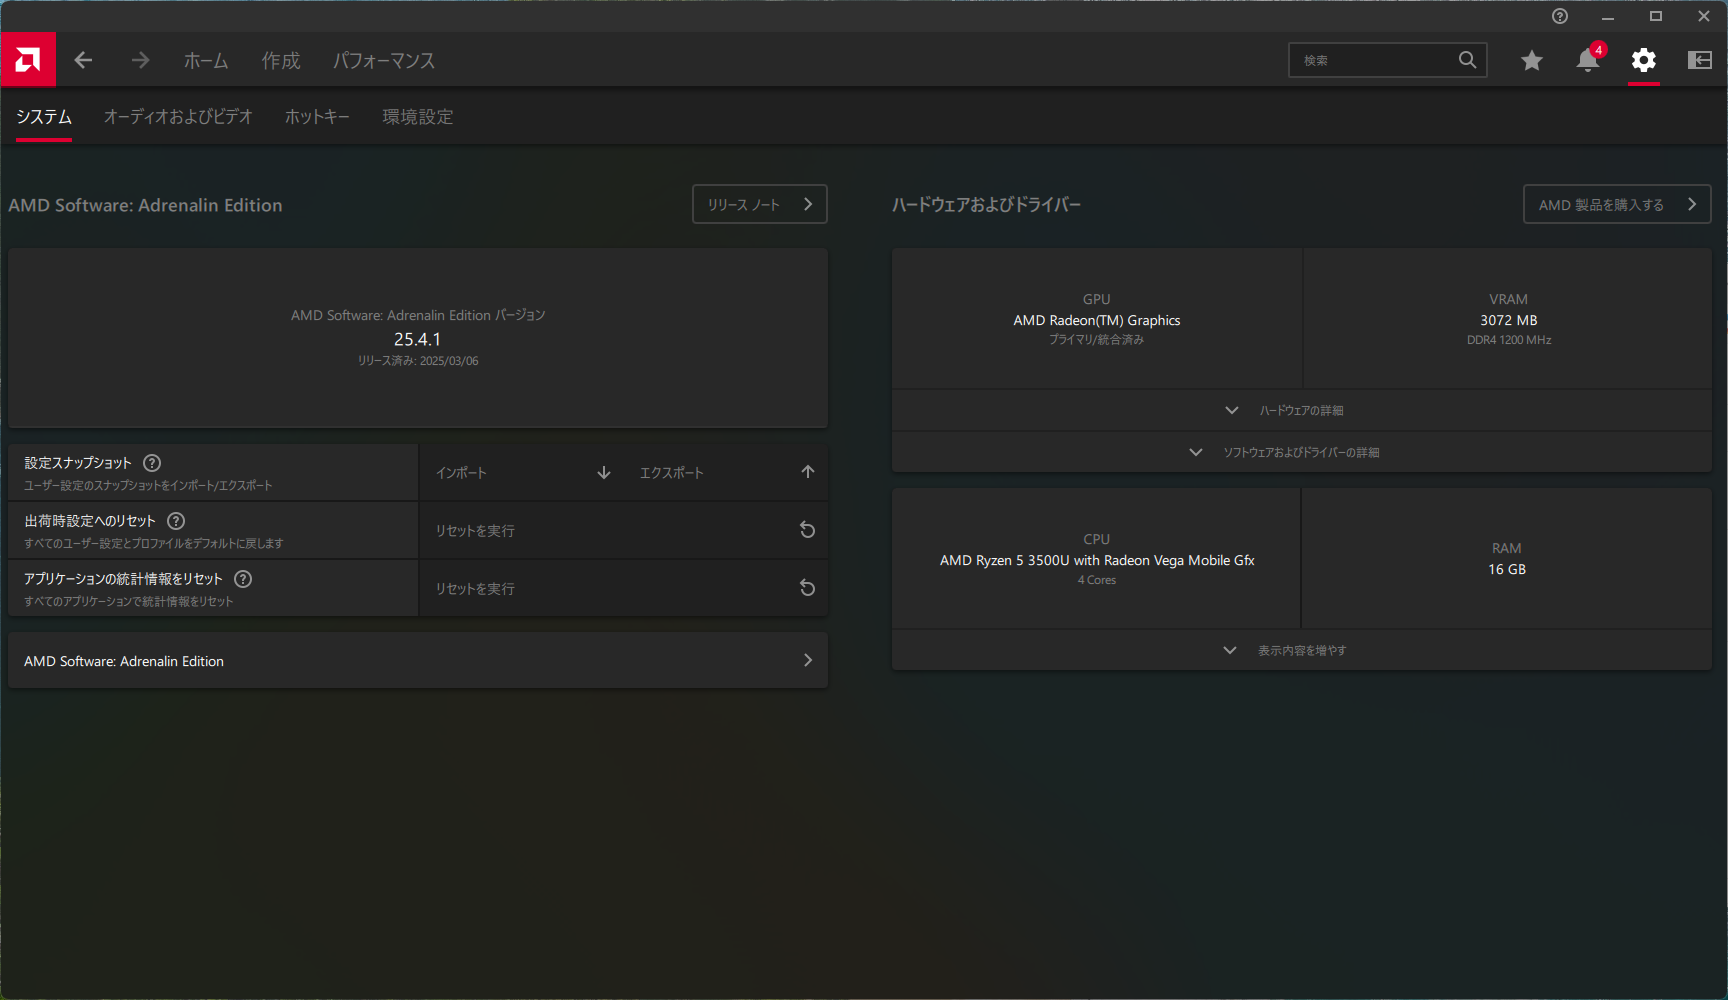Open favorites with the star icon
1728x1000 pixels.
[x=1531, y=60]
